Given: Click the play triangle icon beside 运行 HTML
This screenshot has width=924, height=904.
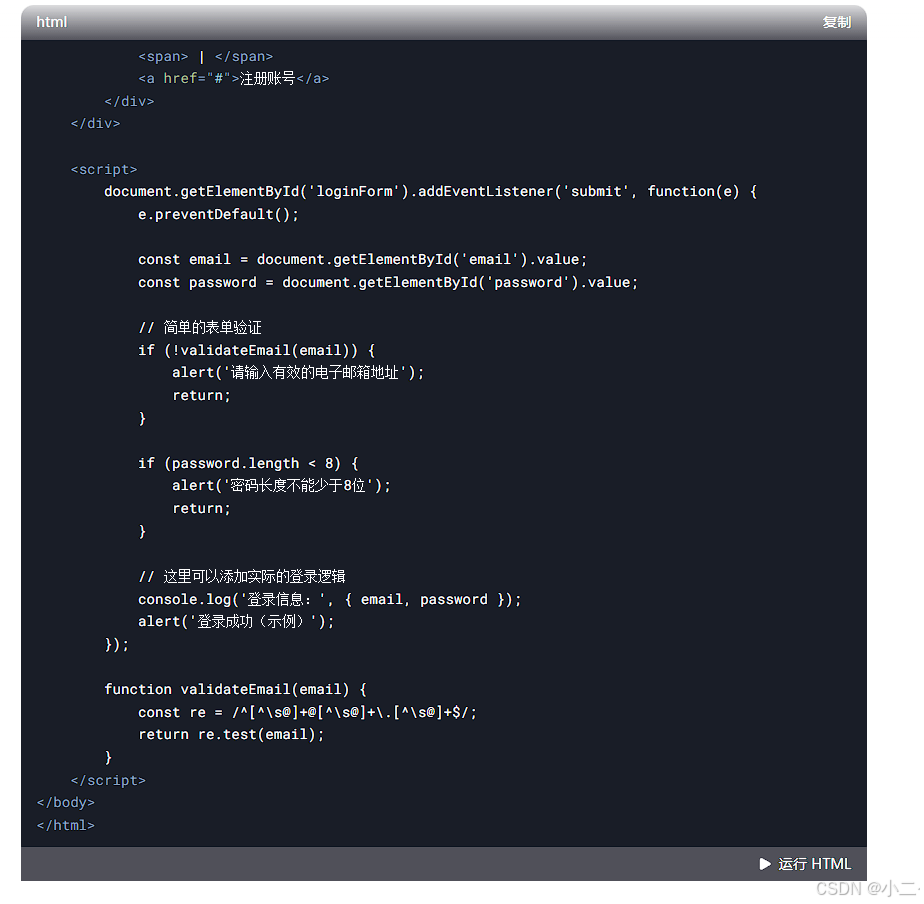Looking at the screenshot, I should tap(765, 864).
